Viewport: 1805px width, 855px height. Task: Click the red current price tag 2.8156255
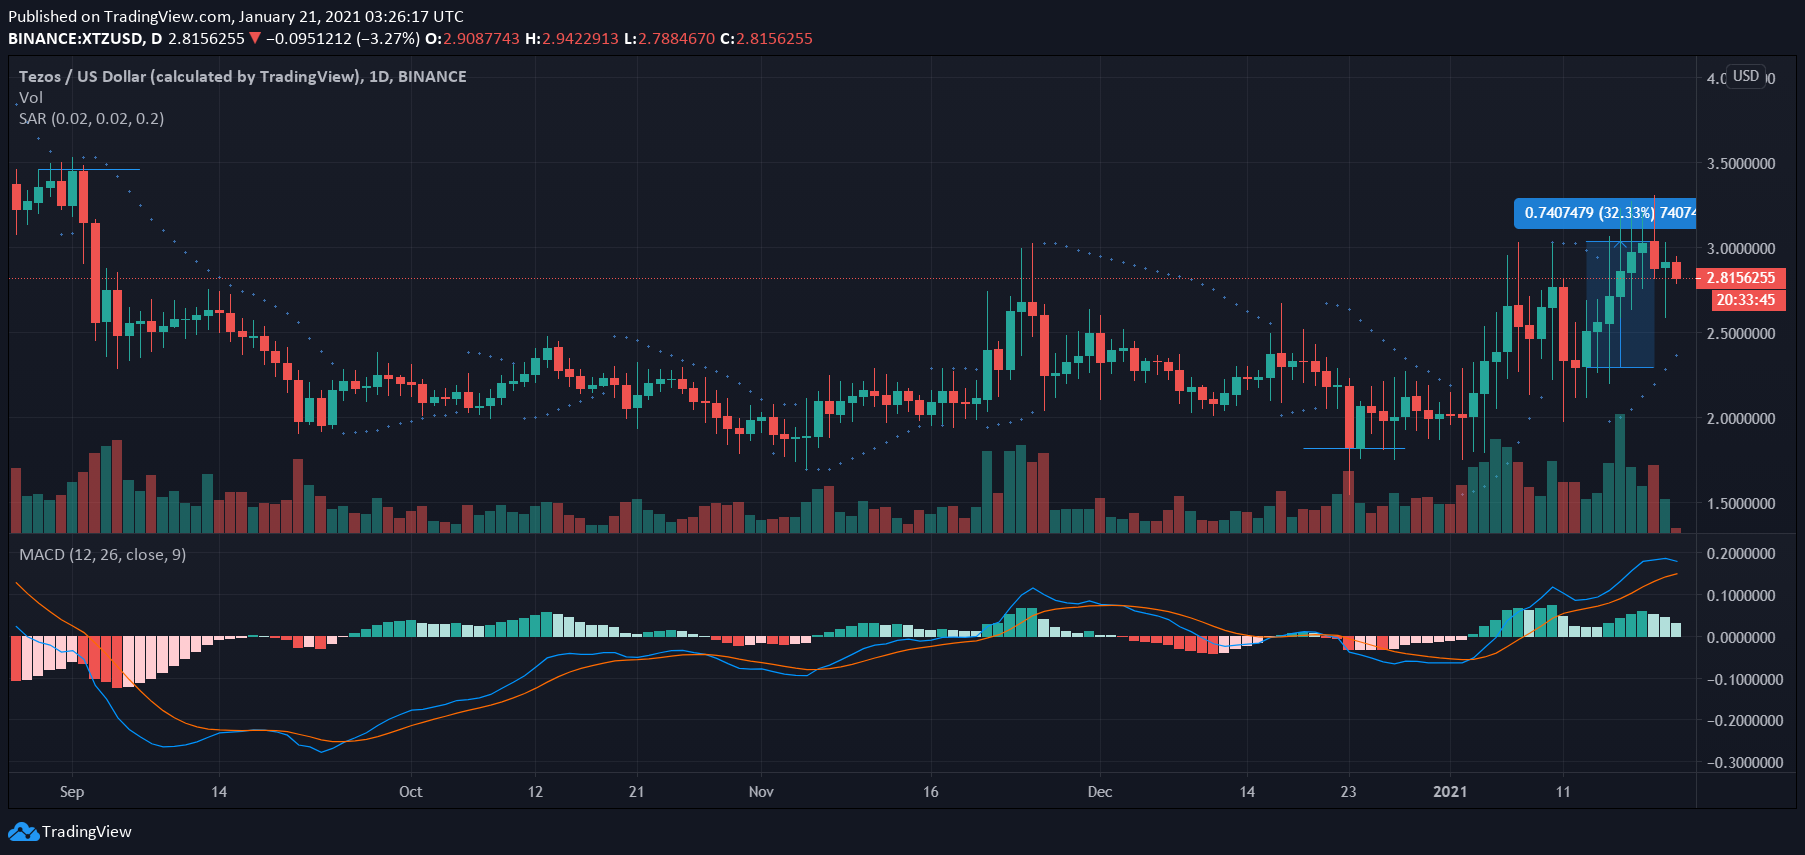[1741, 278]
